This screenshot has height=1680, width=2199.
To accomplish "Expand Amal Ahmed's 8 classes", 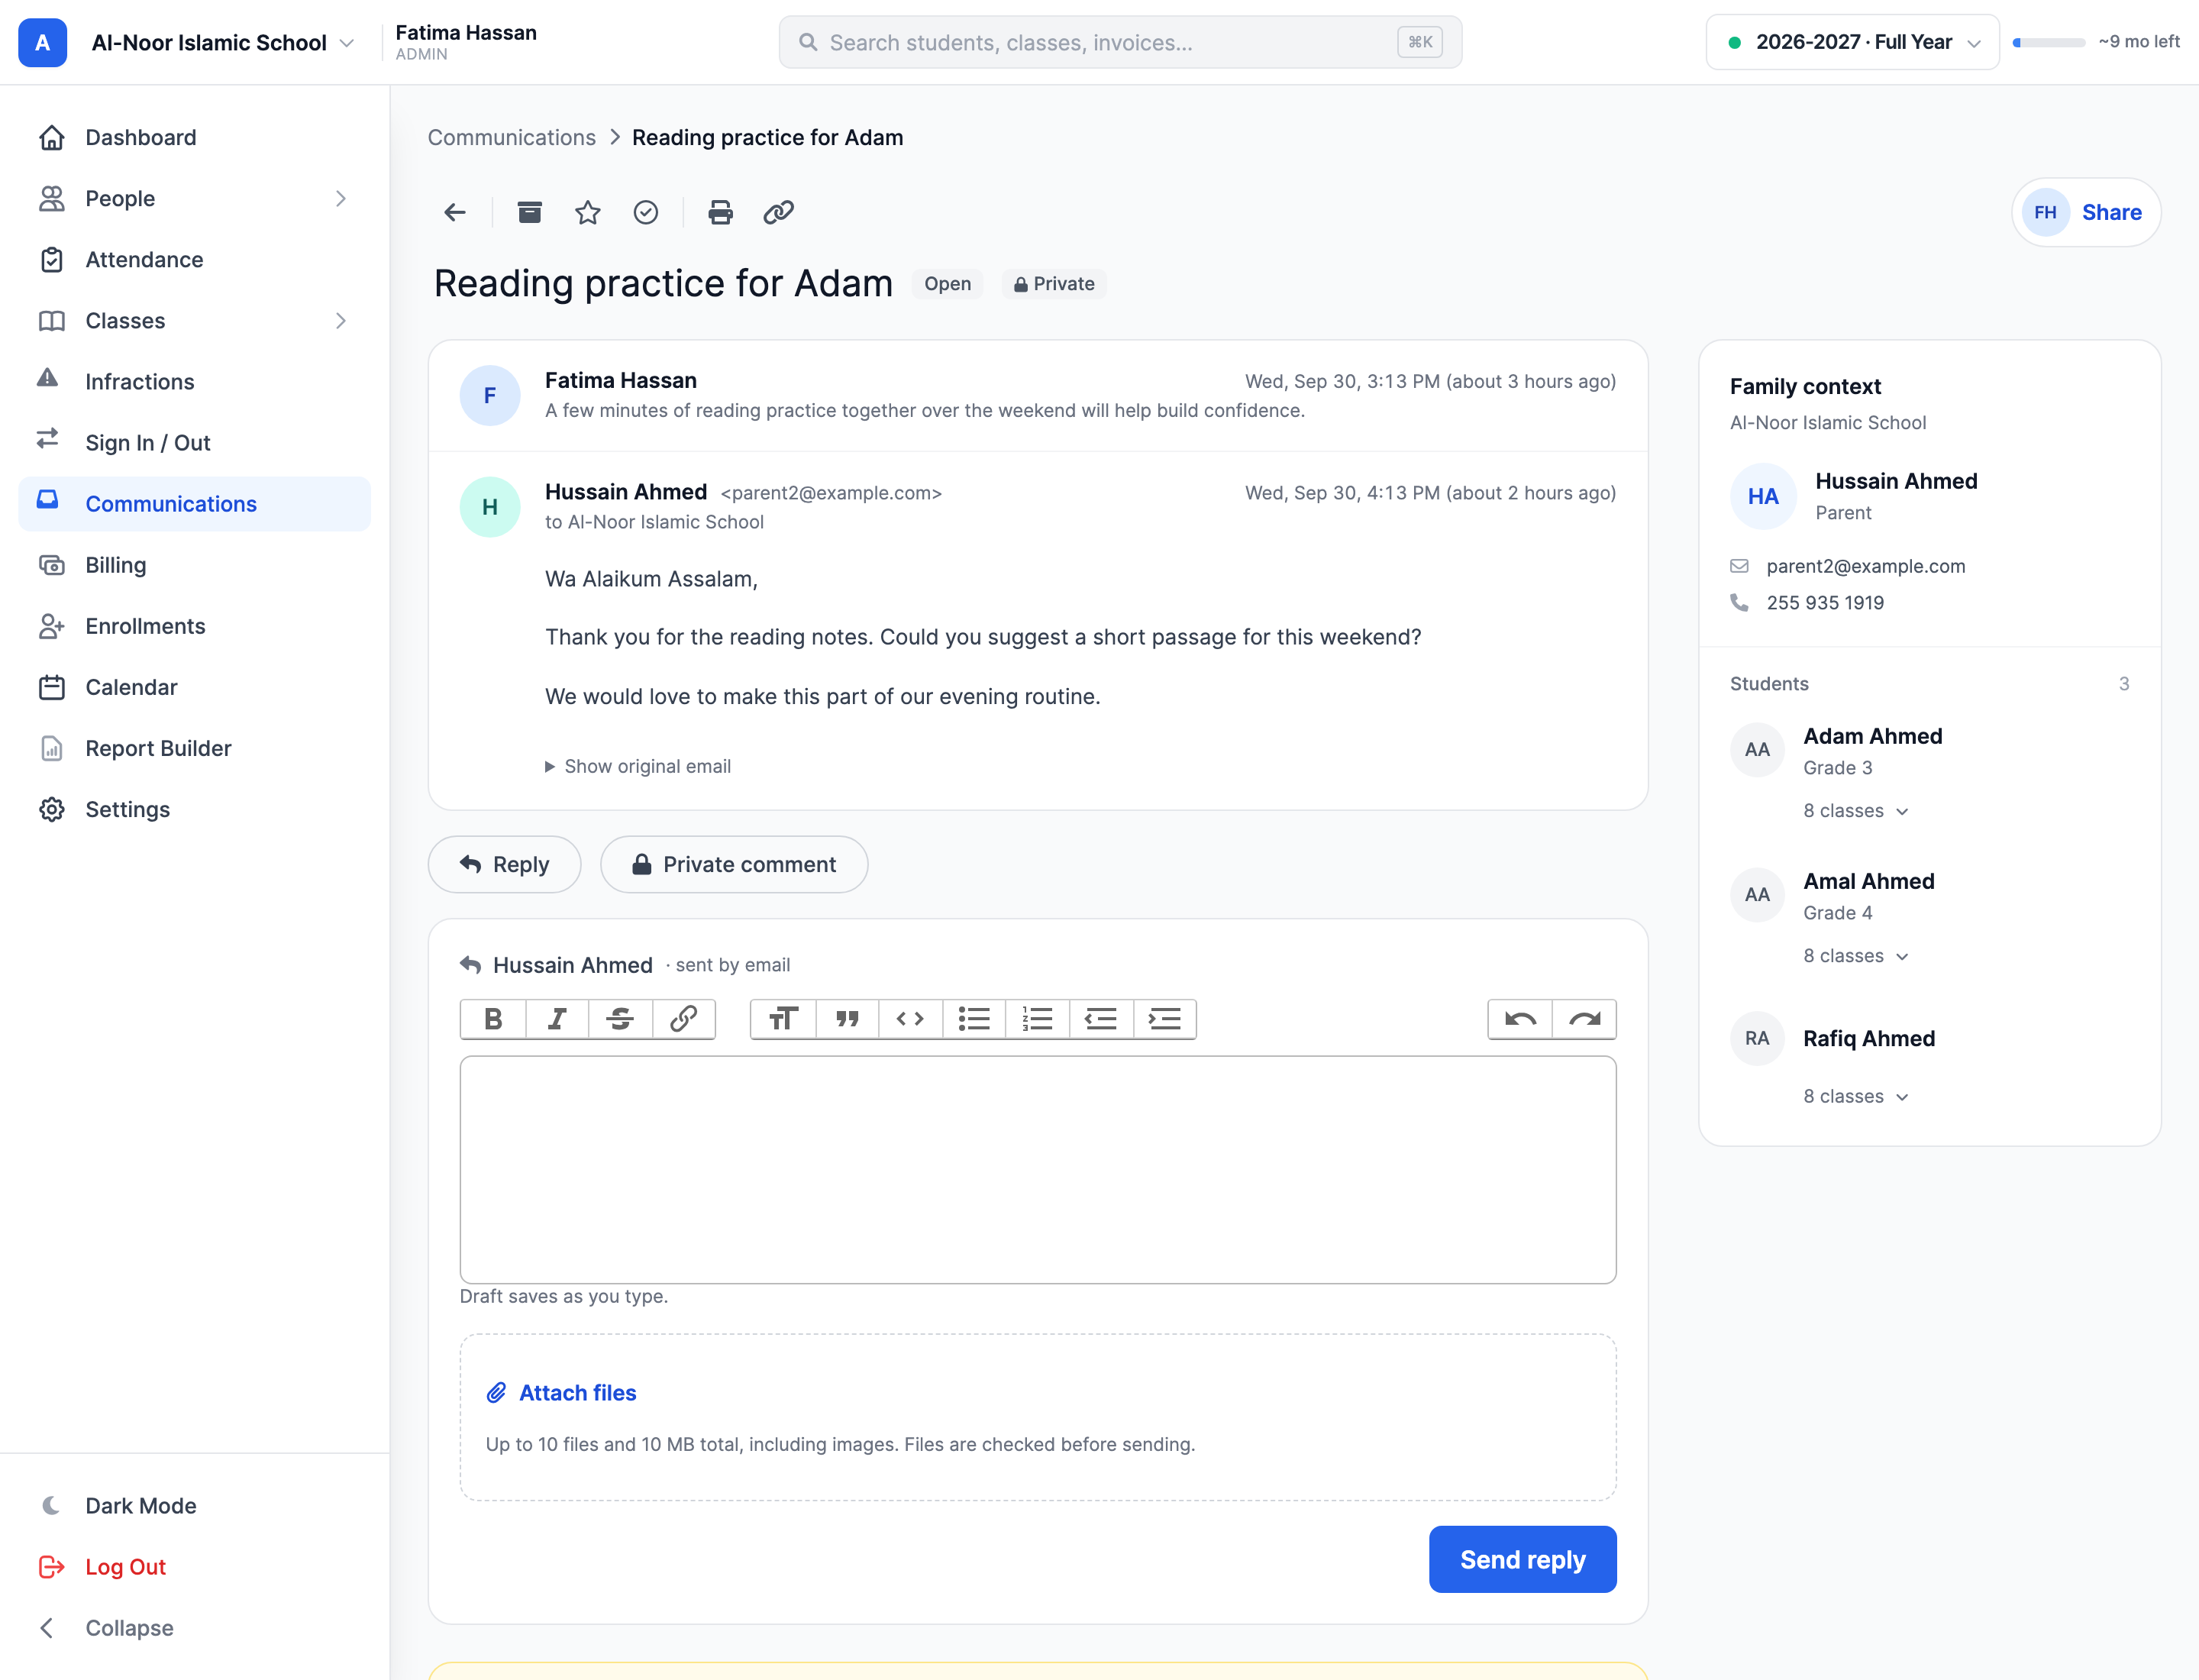I will (1856, 956).
